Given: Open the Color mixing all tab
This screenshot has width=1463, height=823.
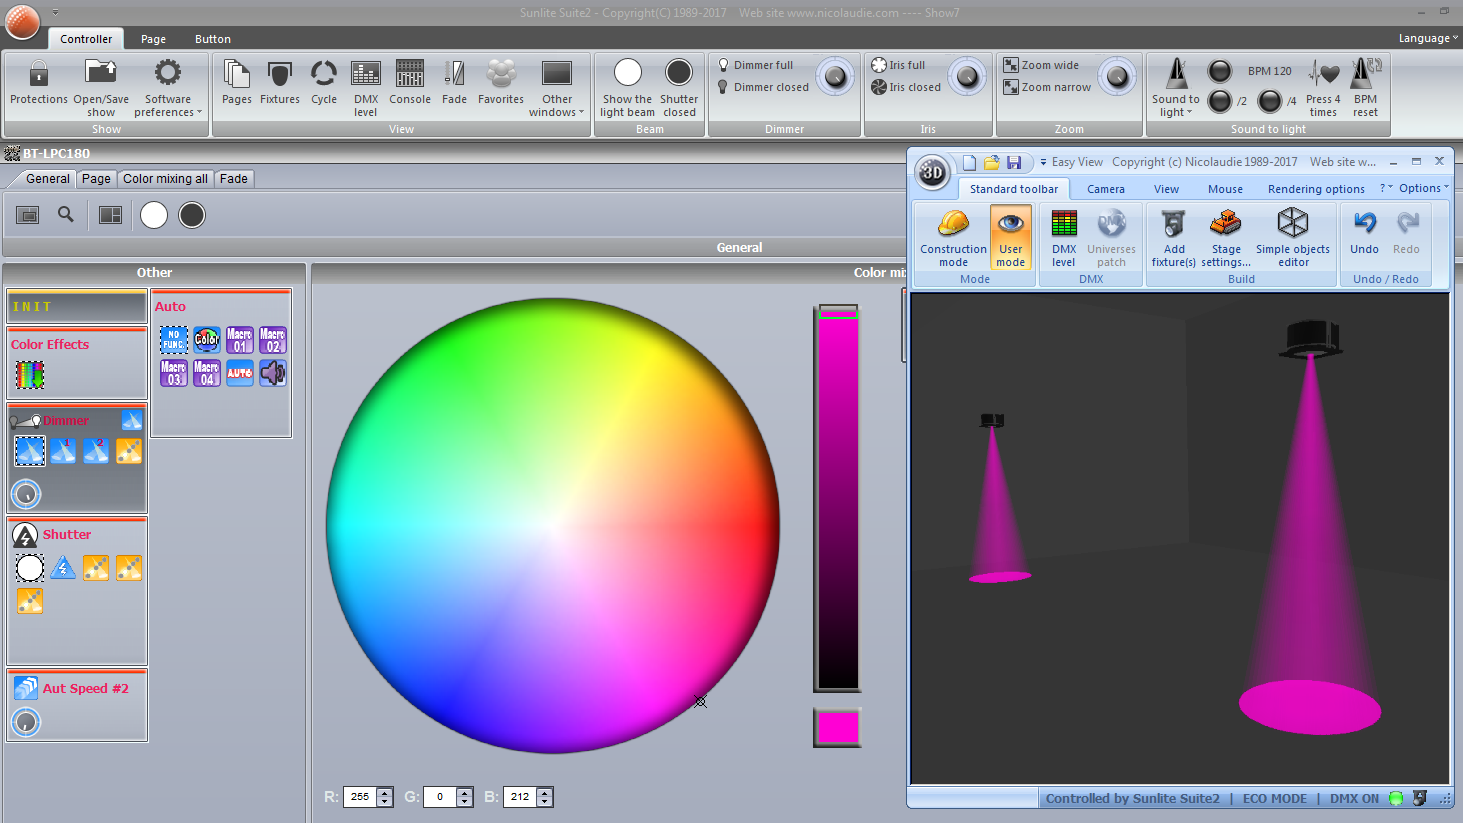Looking at the screenshot, I should (x=165, y=179).
